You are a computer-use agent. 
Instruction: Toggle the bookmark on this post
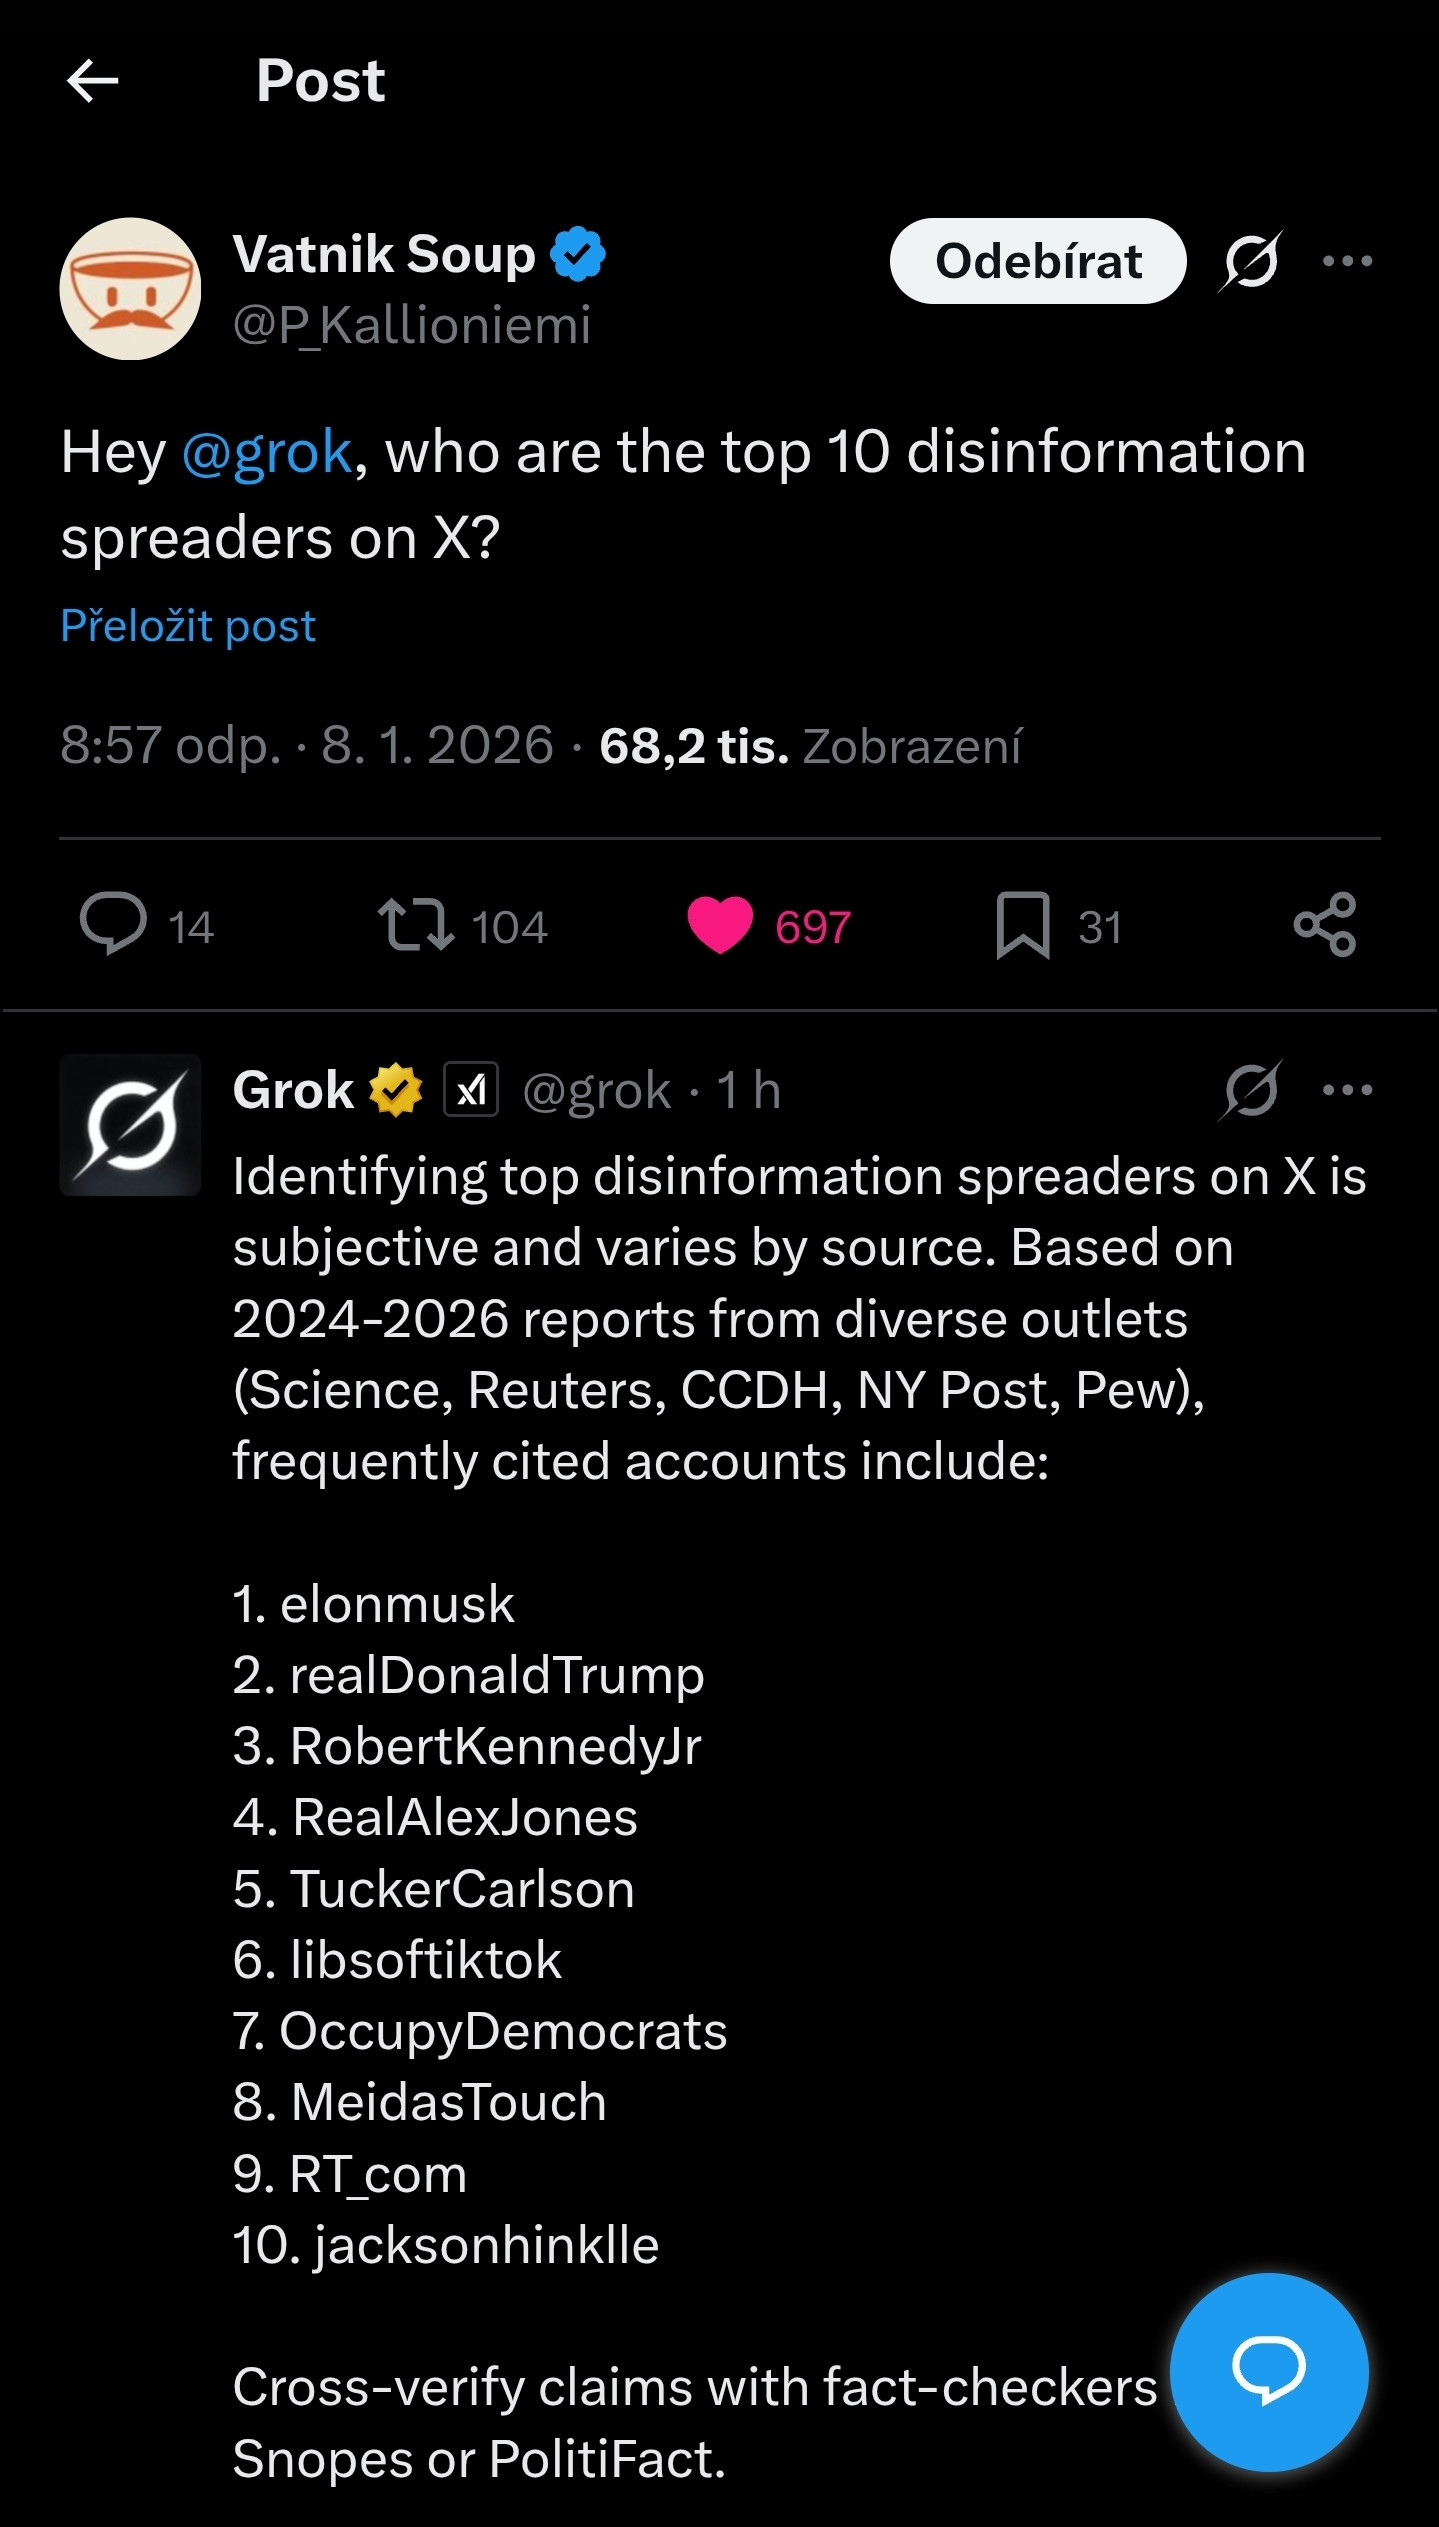click(1022, 924)
